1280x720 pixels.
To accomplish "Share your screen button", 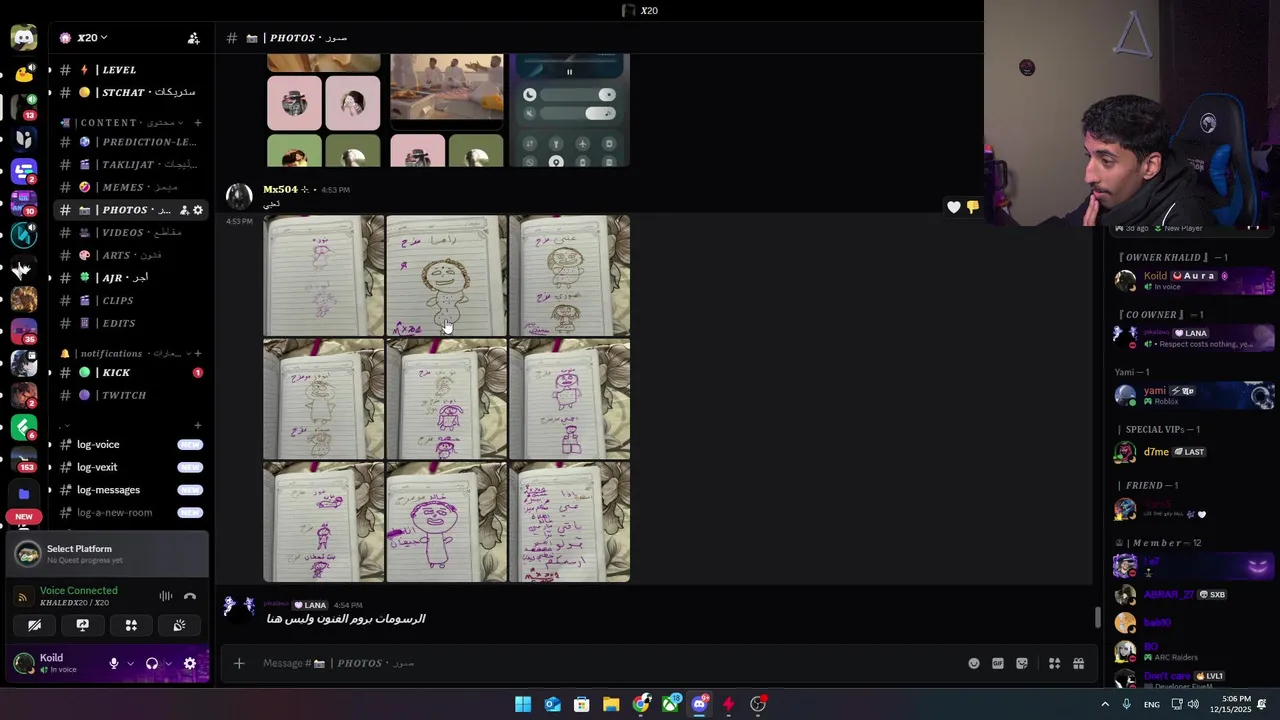I will pos(83,625).
